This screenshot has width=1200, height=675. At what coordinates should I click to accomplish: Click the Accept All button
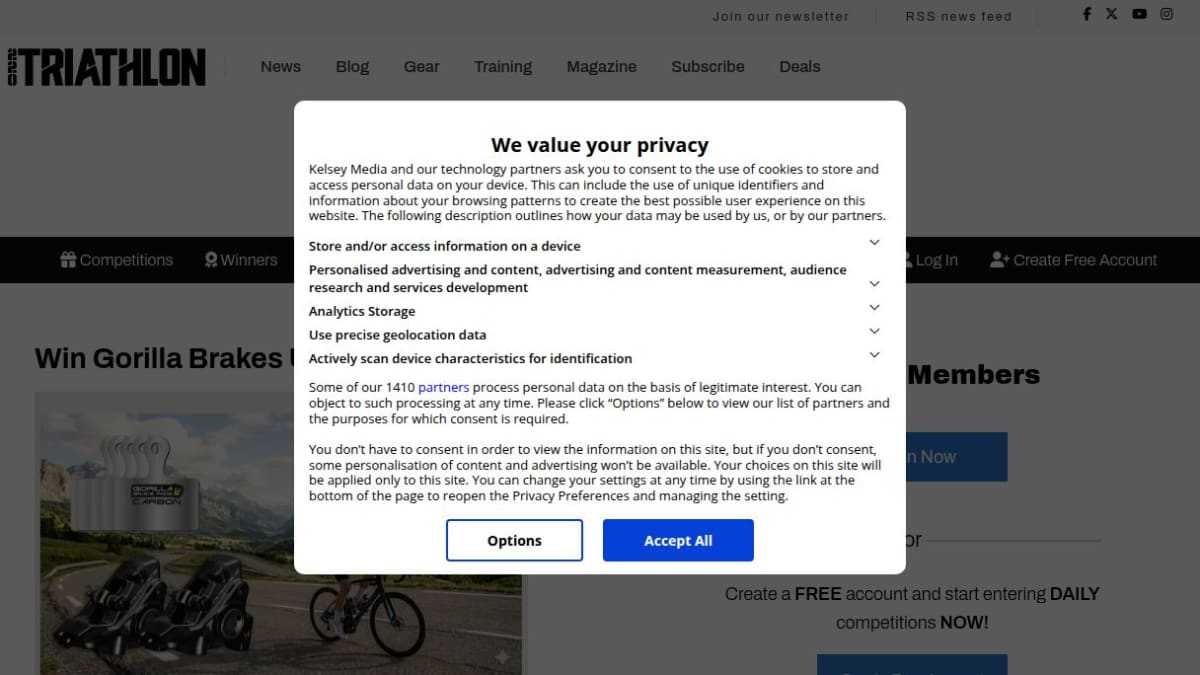[678, 540]
